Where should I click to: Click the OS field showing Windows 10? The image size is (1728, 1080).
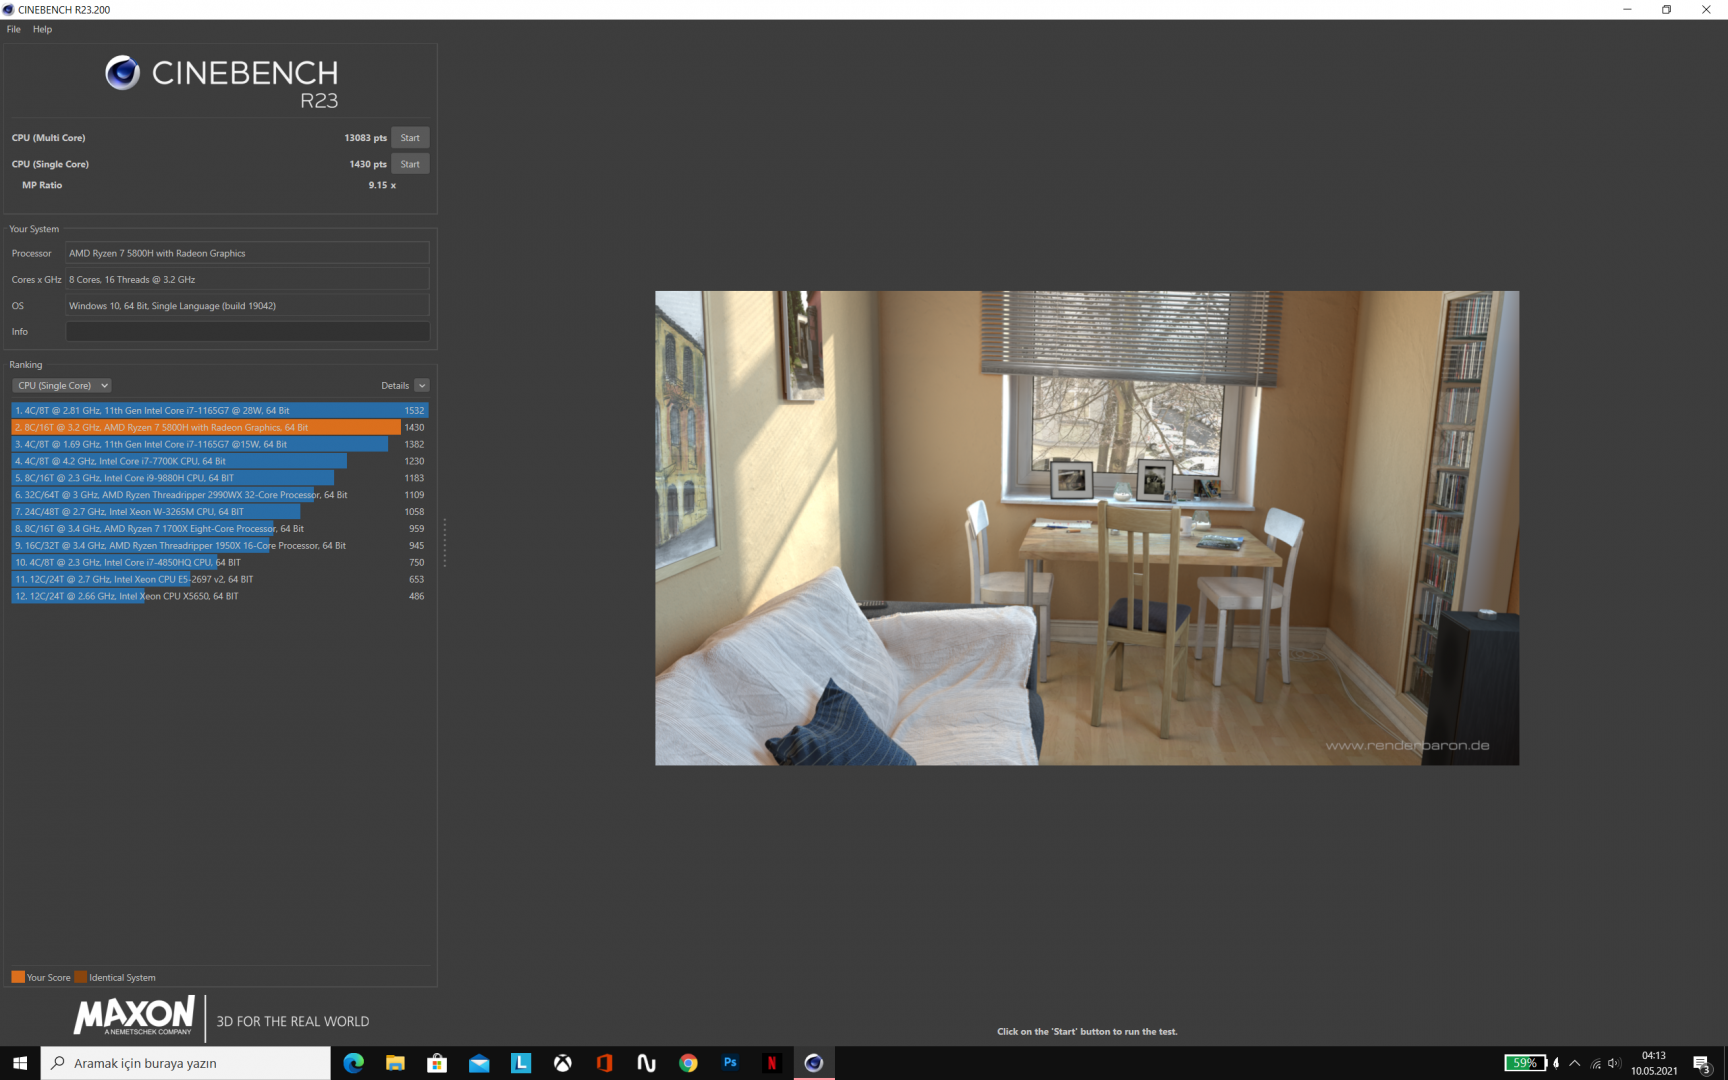(247, 306)
